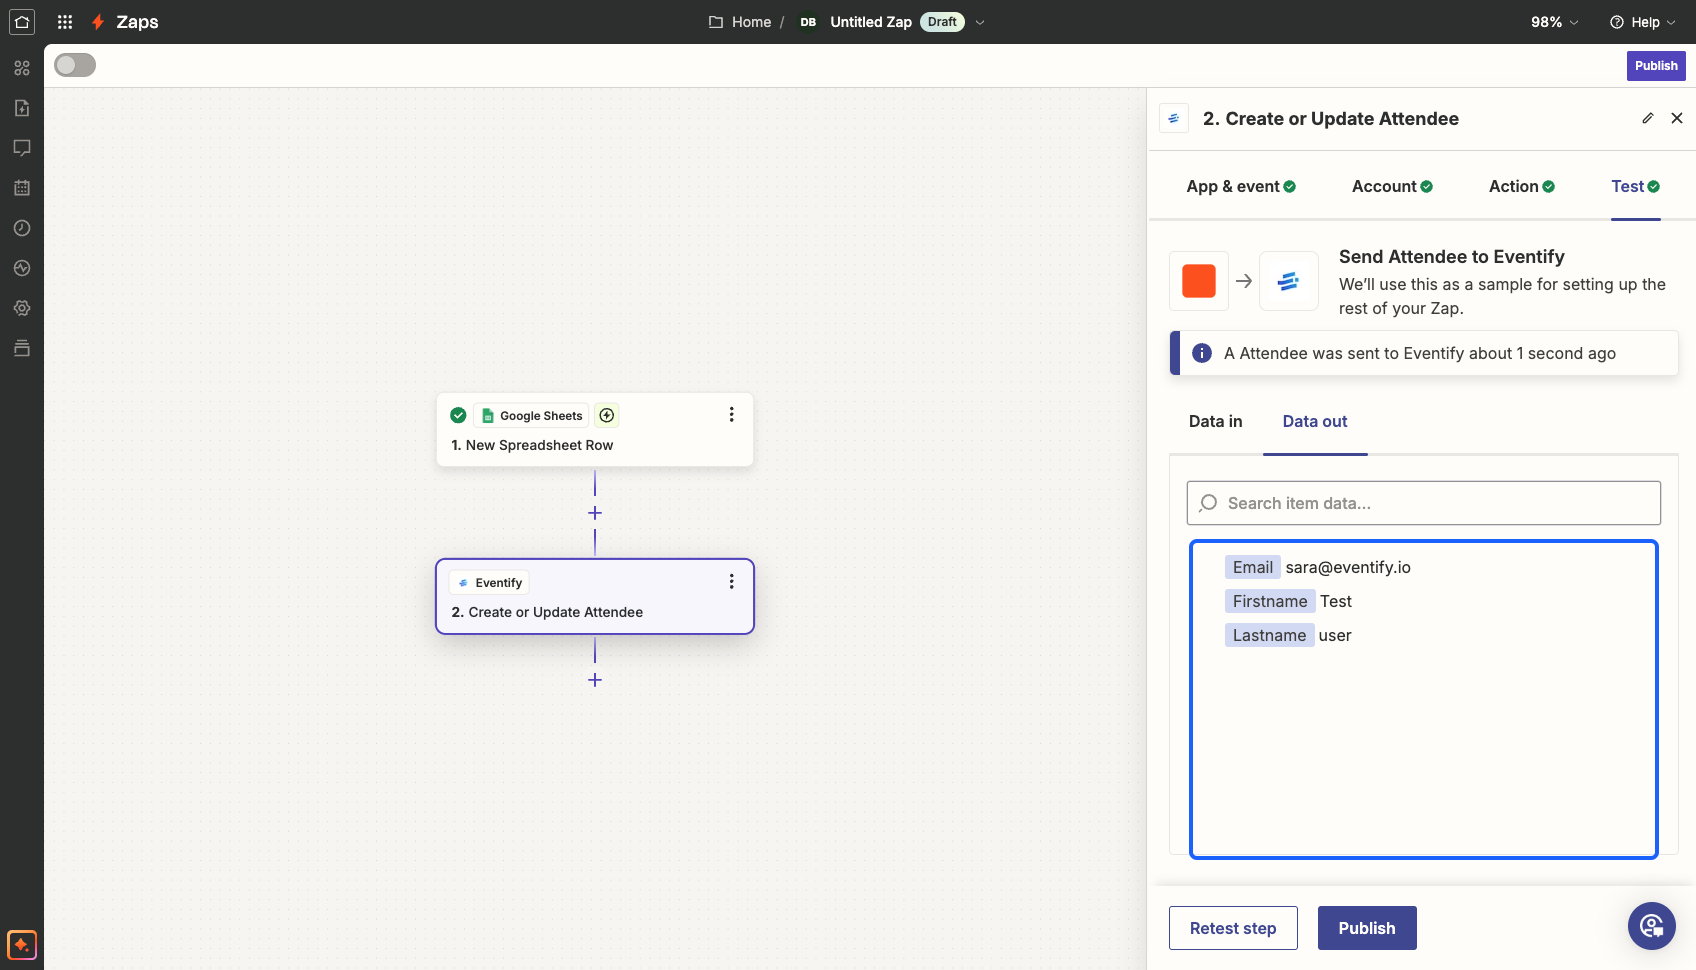Click the Home folder icon in breadcrumb
This screenshot has height=970, width=1696.
click(x=716, y=22)
